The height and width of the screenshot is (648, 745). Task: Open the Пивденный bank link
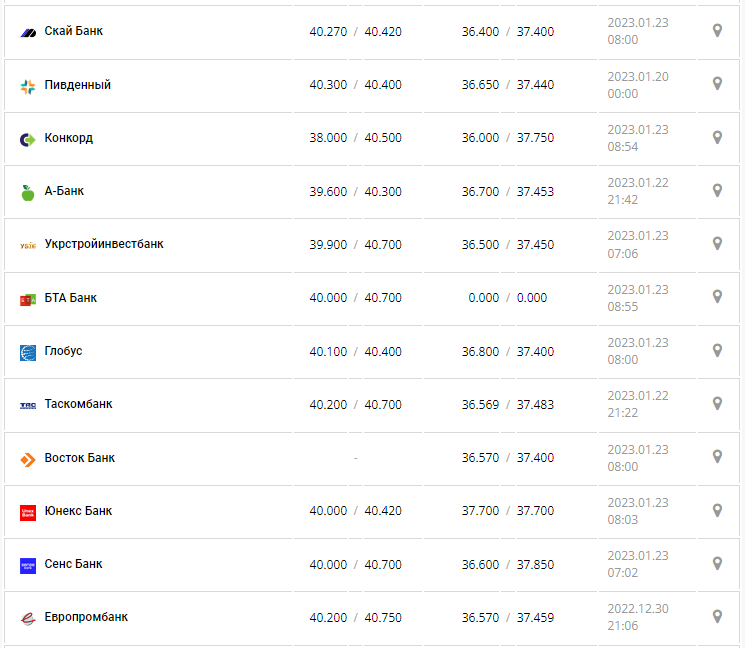(x=77, y=85)
